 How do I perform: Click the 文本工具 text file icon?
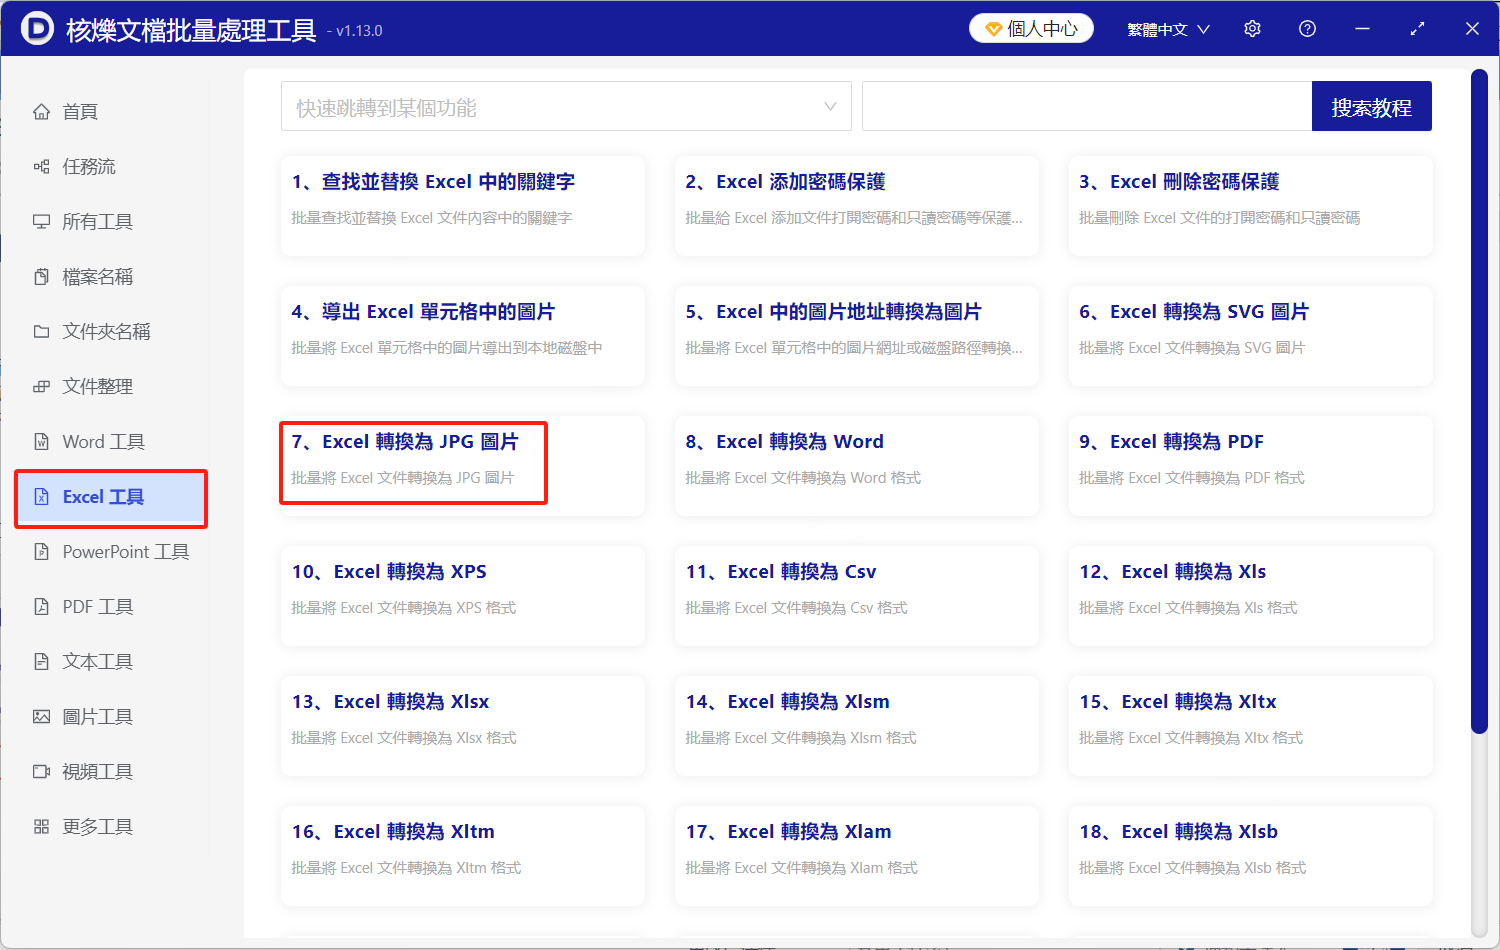pos(41,662)
